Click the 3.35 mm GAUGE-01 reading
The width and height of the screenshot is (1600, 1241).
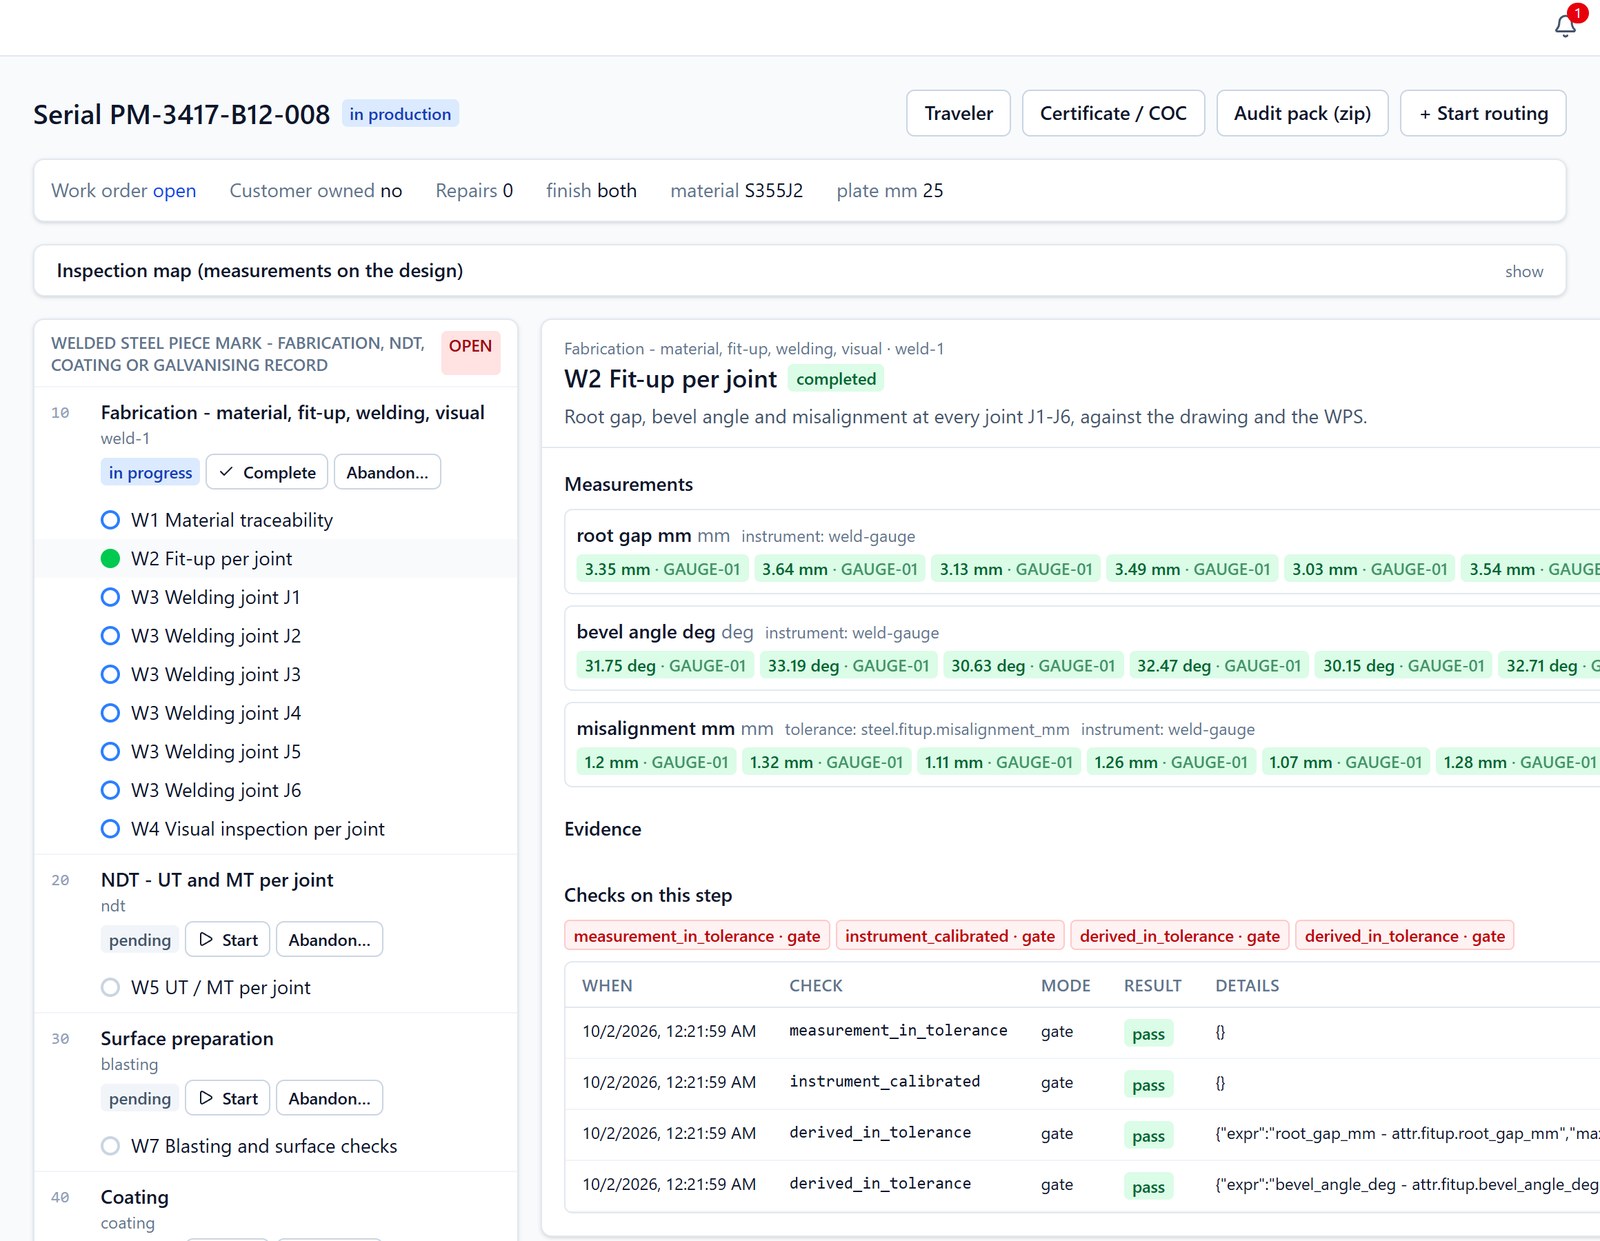662,569
